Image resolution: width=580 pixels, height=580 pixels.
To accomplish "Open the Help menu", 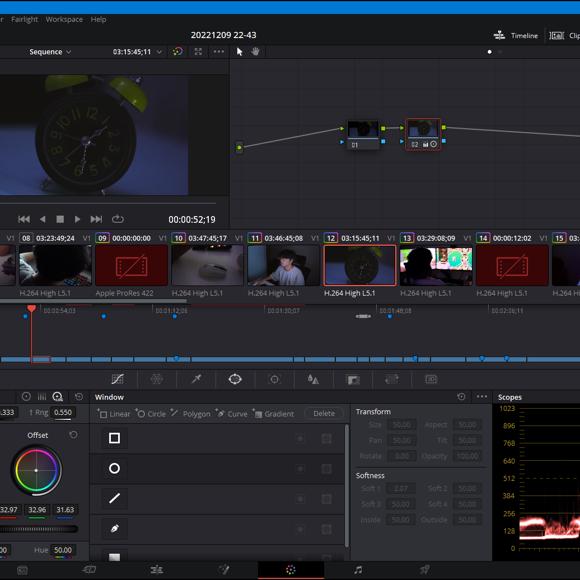I will [98, 19].
